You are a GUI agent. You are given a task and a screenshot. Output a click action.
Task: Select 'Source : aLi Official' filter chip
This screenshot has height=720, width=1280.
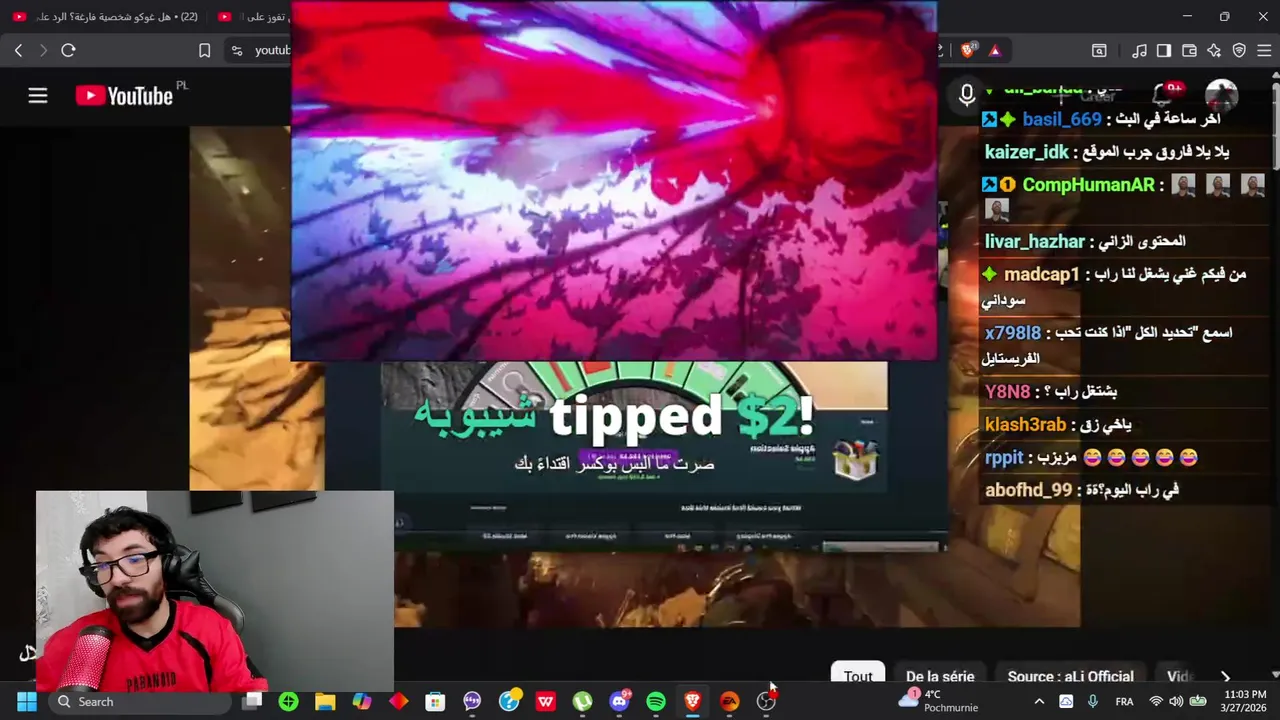coord(1070,676)
